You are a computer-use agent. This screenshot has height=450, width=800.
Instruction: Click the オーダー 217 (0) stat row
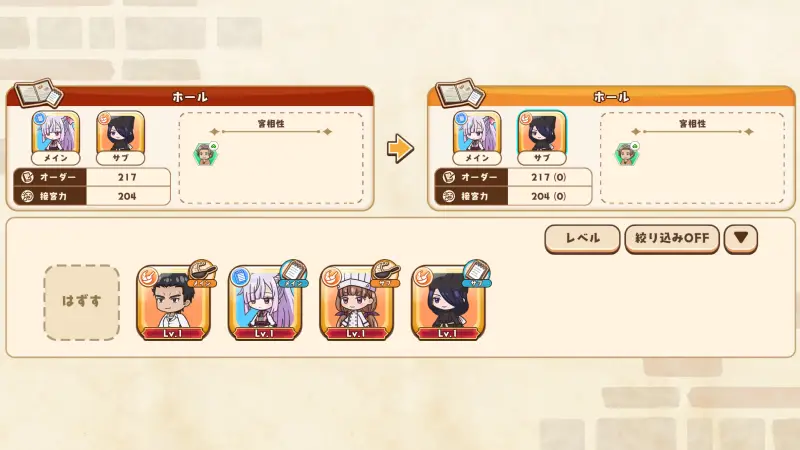(513, 177)
